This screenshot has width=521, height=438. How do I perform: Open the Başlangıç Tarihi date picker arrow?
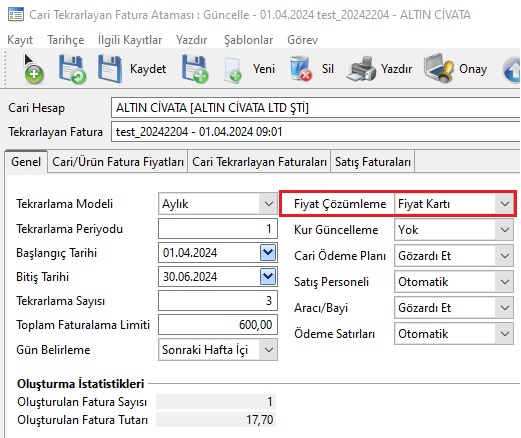click(x=268, y=253)
